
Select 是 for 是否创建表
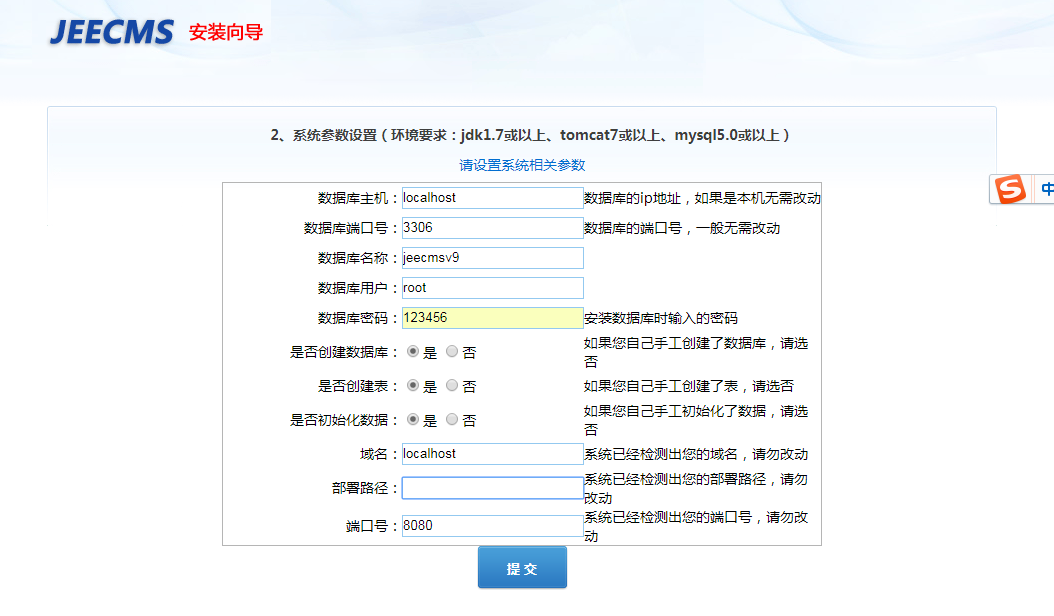click(413, 385)
